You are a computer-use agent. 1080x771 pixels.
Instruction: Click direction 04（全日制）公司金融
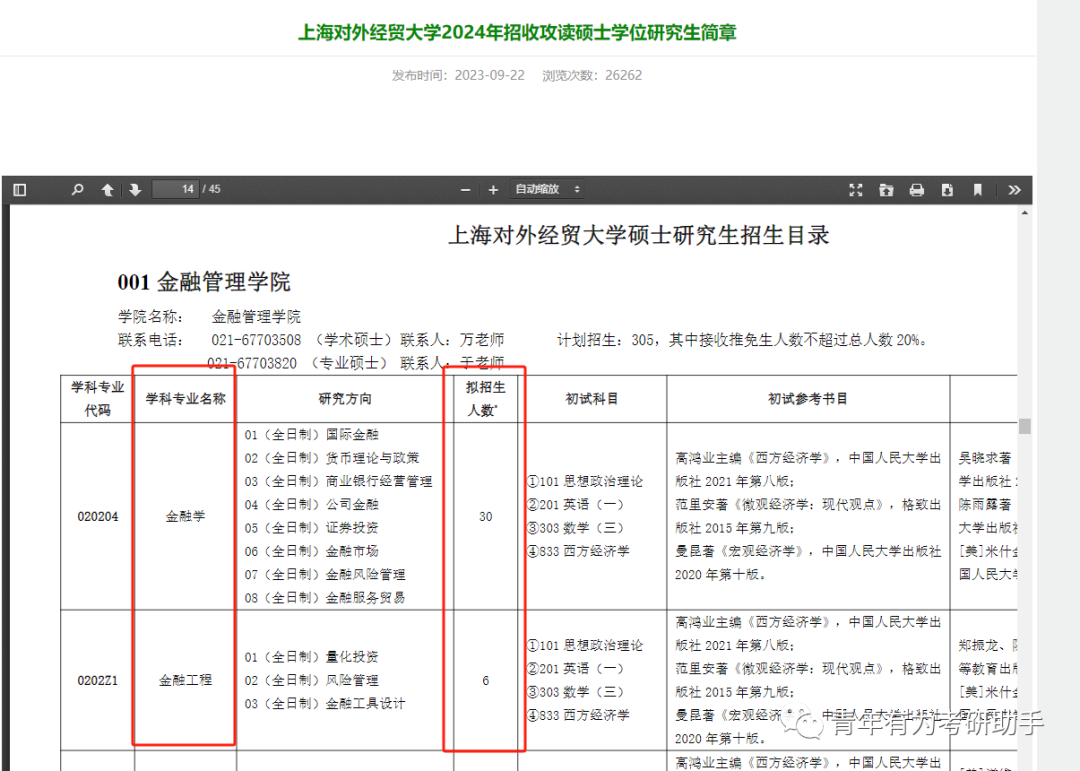[311, 505]
